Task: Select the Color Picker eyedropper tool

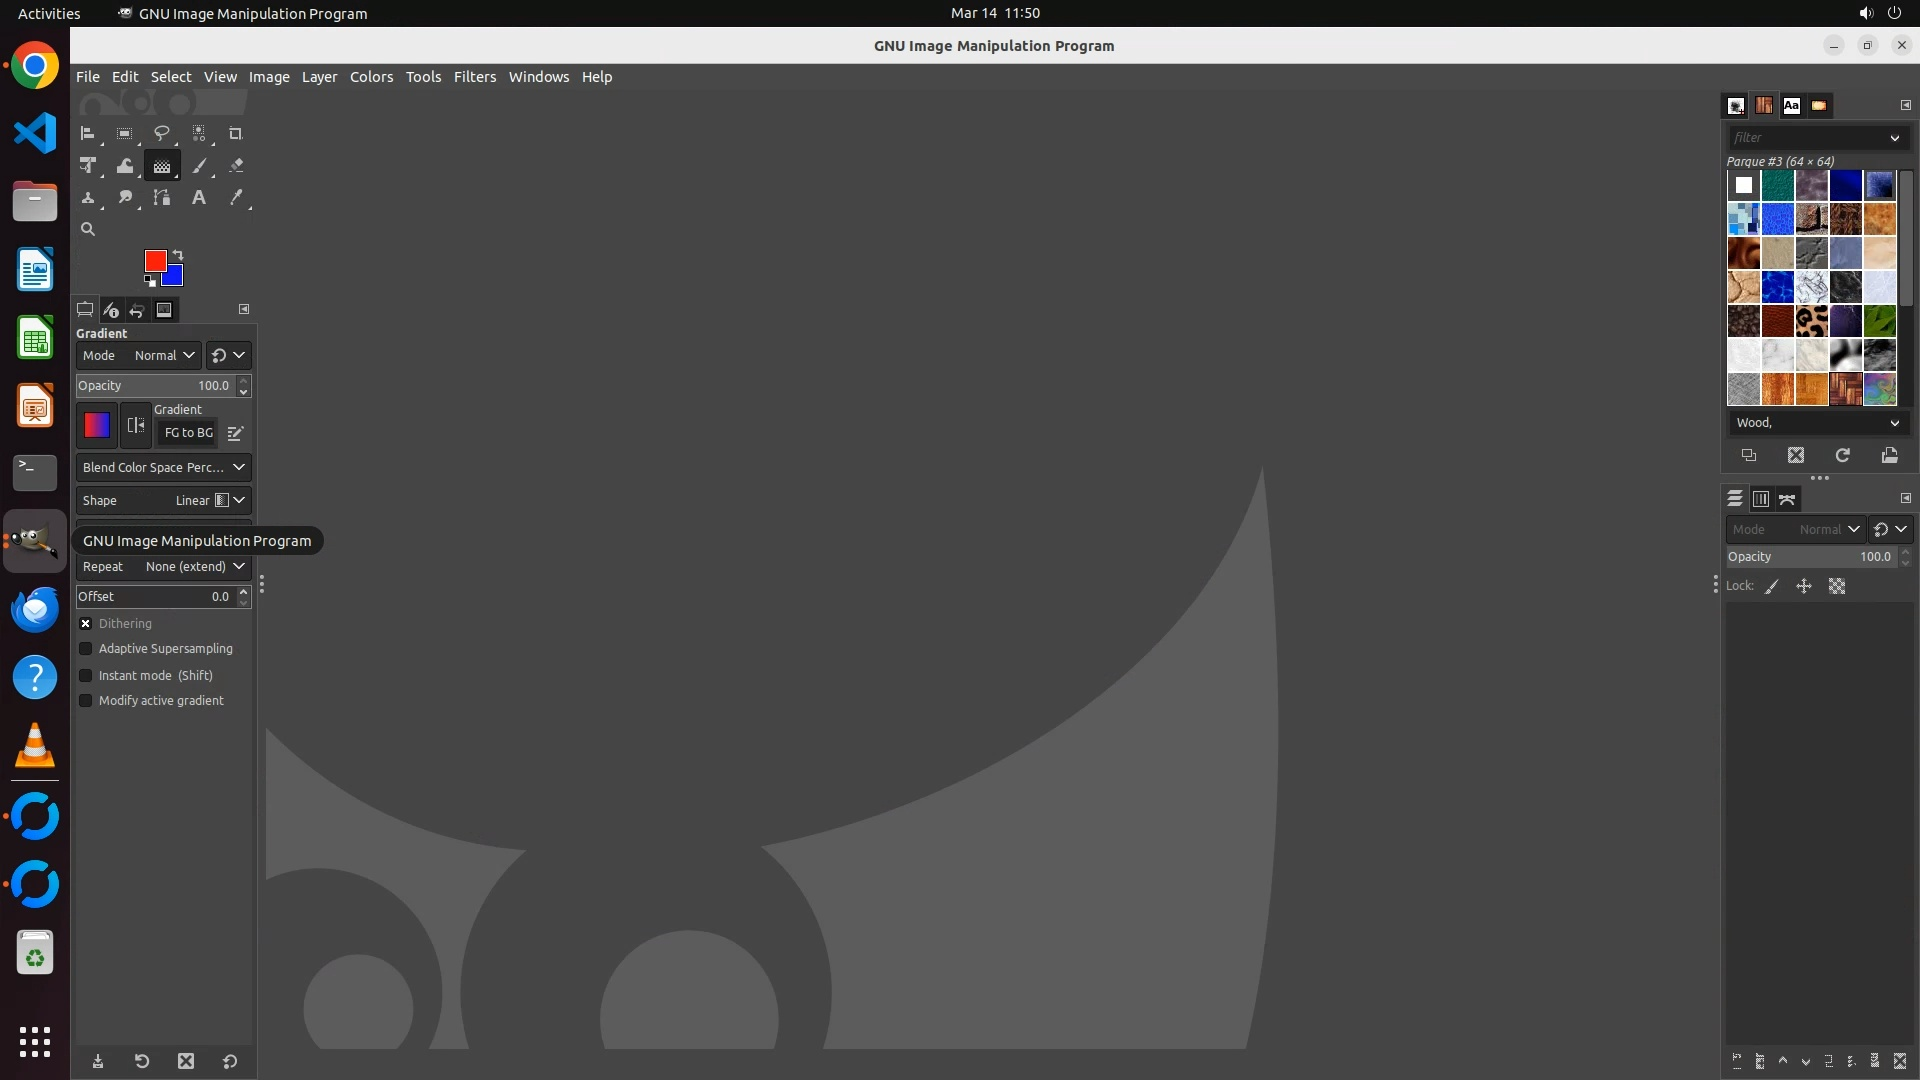Action: pos(236,198)
